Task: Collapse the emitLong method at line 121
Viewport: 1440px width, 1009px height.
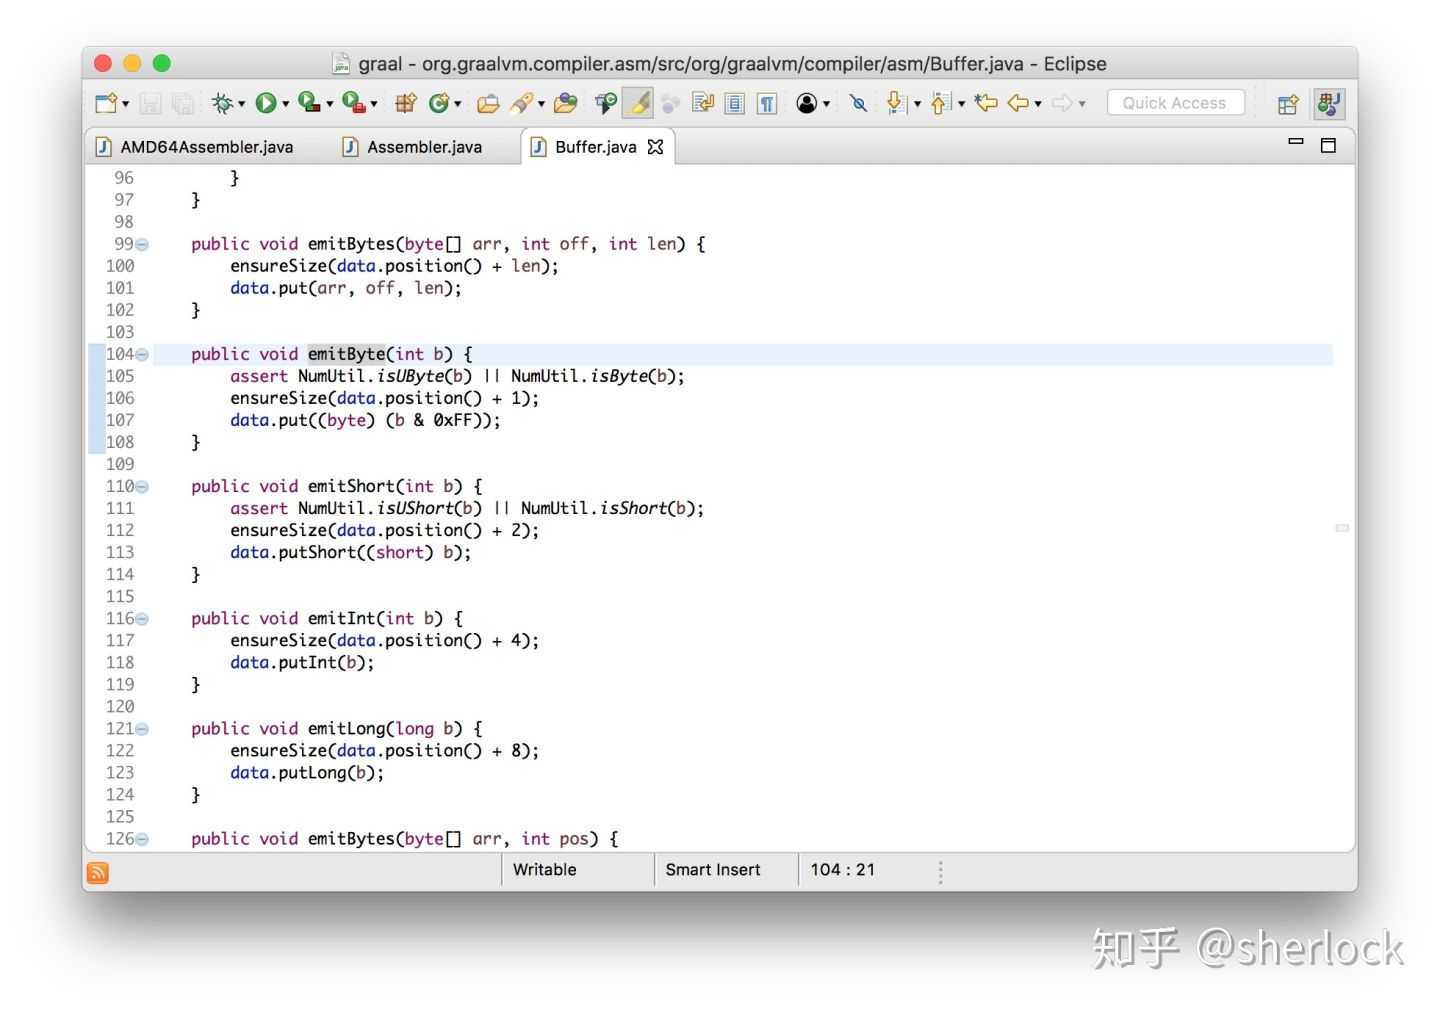Action: click(x=142, y=729)
